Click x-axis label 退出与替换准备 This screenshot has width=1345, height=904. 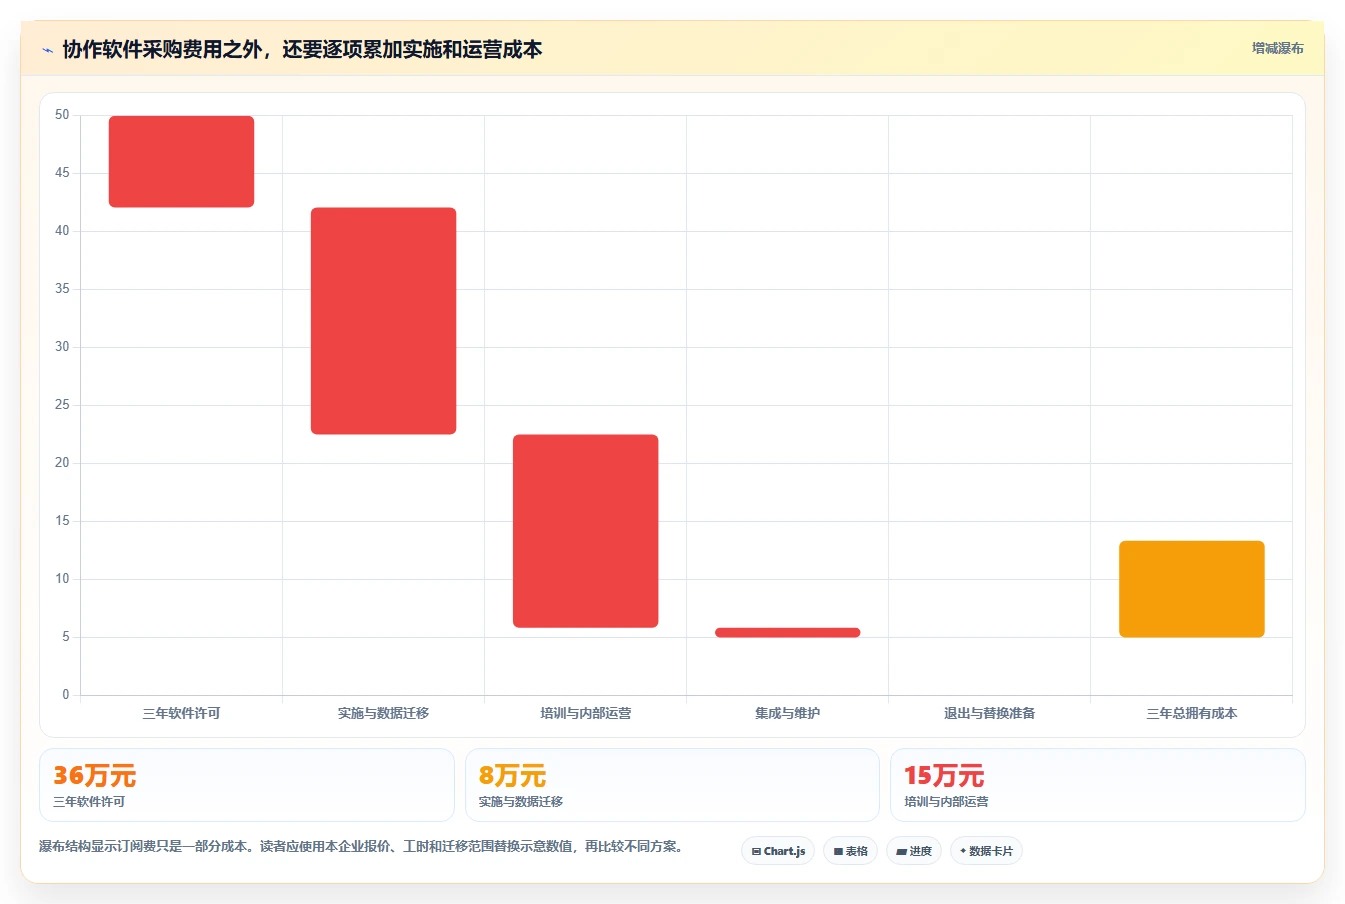coord(989,713)
